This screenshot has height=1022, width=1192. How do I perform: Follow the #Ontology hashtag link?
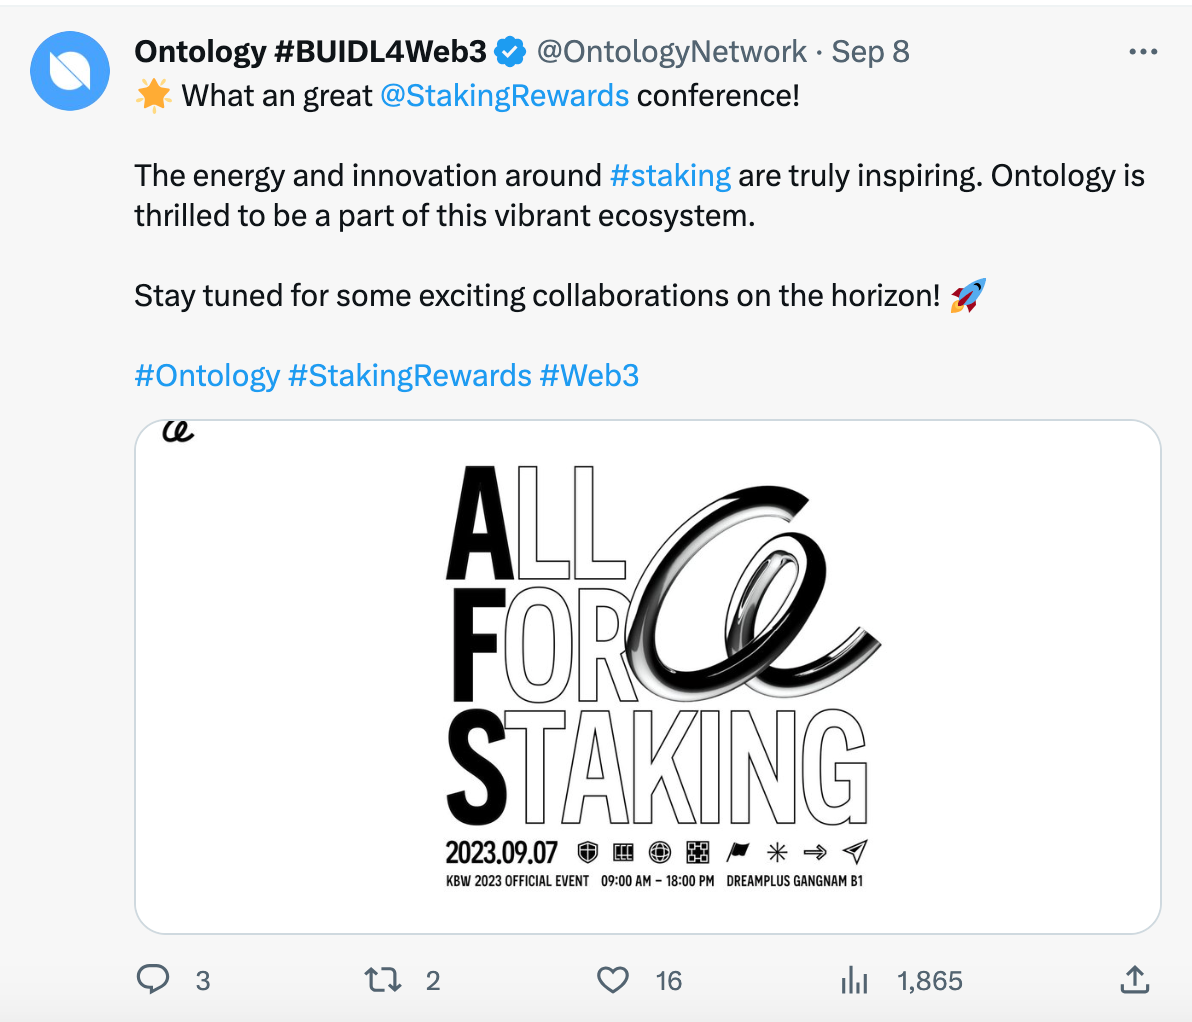click(x=207, y=376)
